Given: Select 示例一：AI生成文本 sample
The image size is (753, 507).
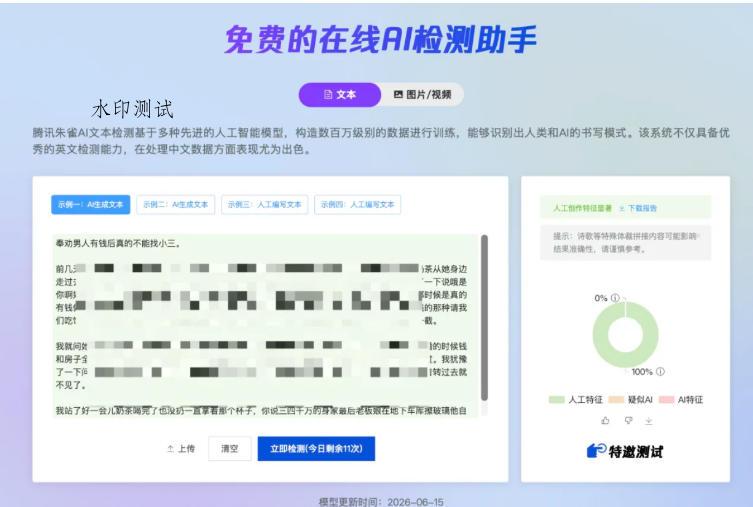Looking at the screenshot, I should click(x=90, y=205).
